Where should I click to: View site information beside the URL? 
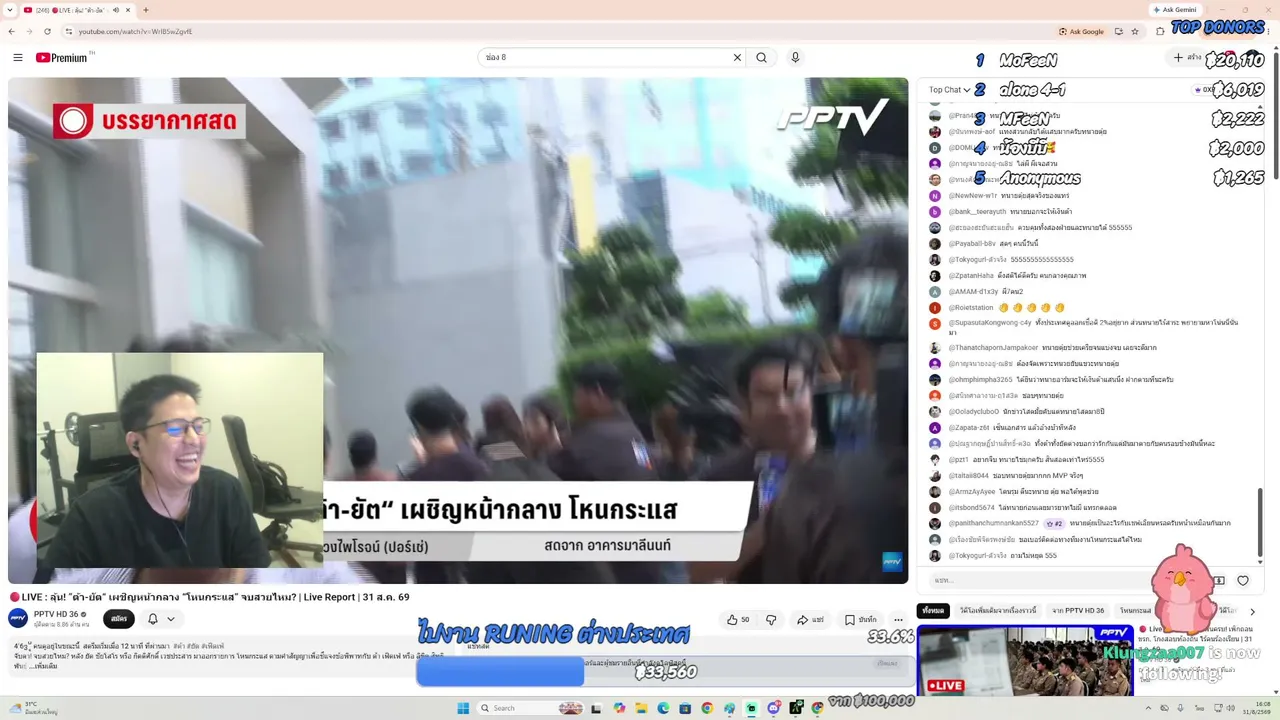(69, 31)
